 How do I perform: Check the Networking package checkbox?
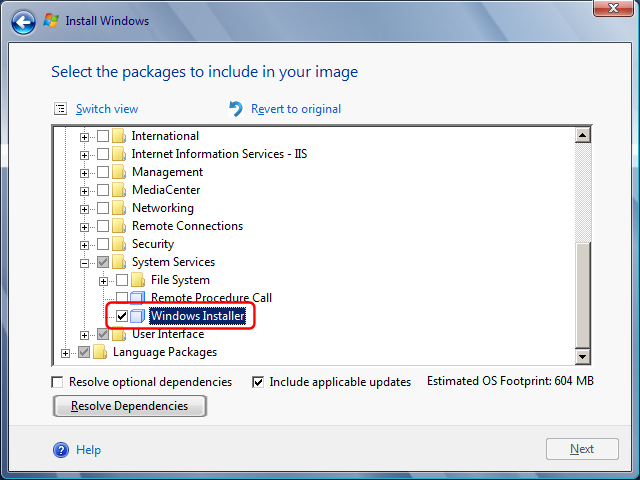click(x=103, y=208)
